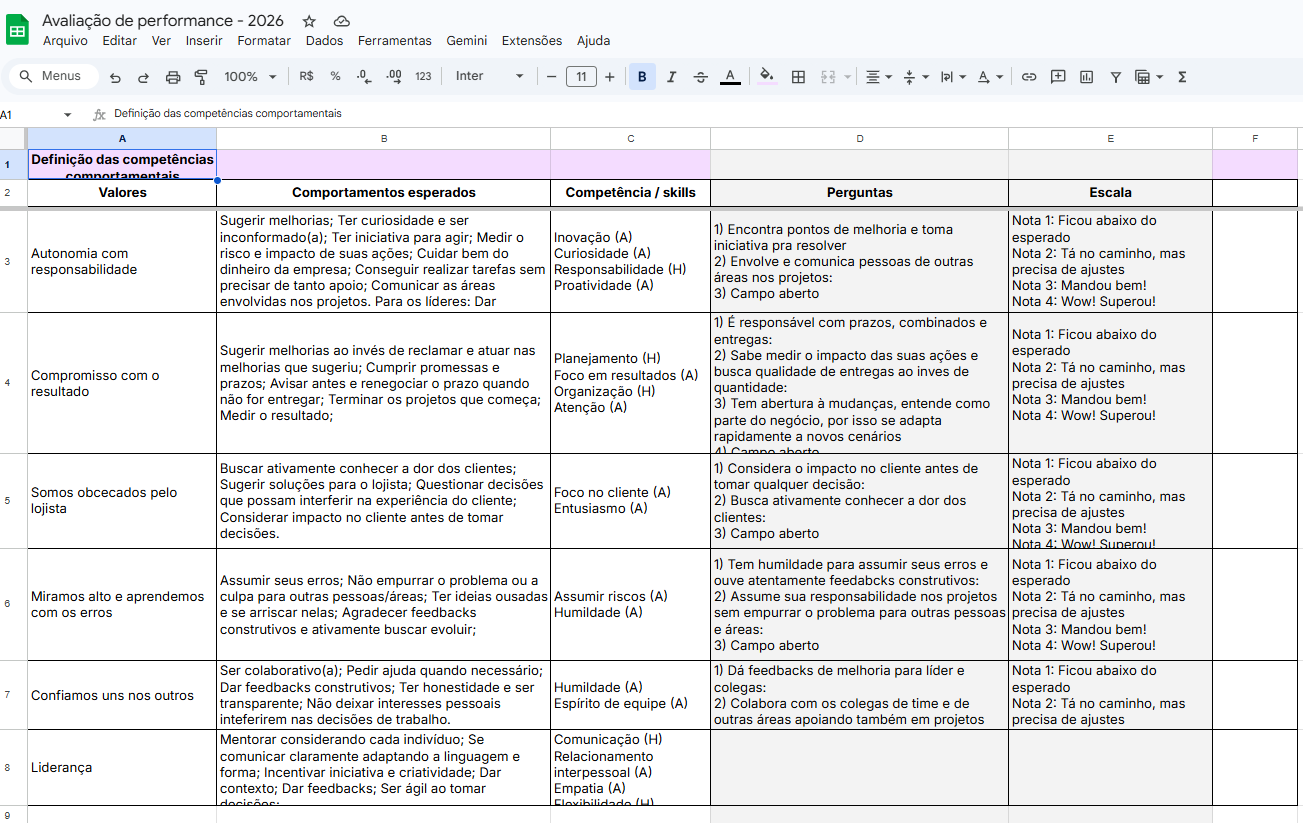Select the 'Escala' header cell
This screenshot has height=823, width=1303.
coord(1110,192)
